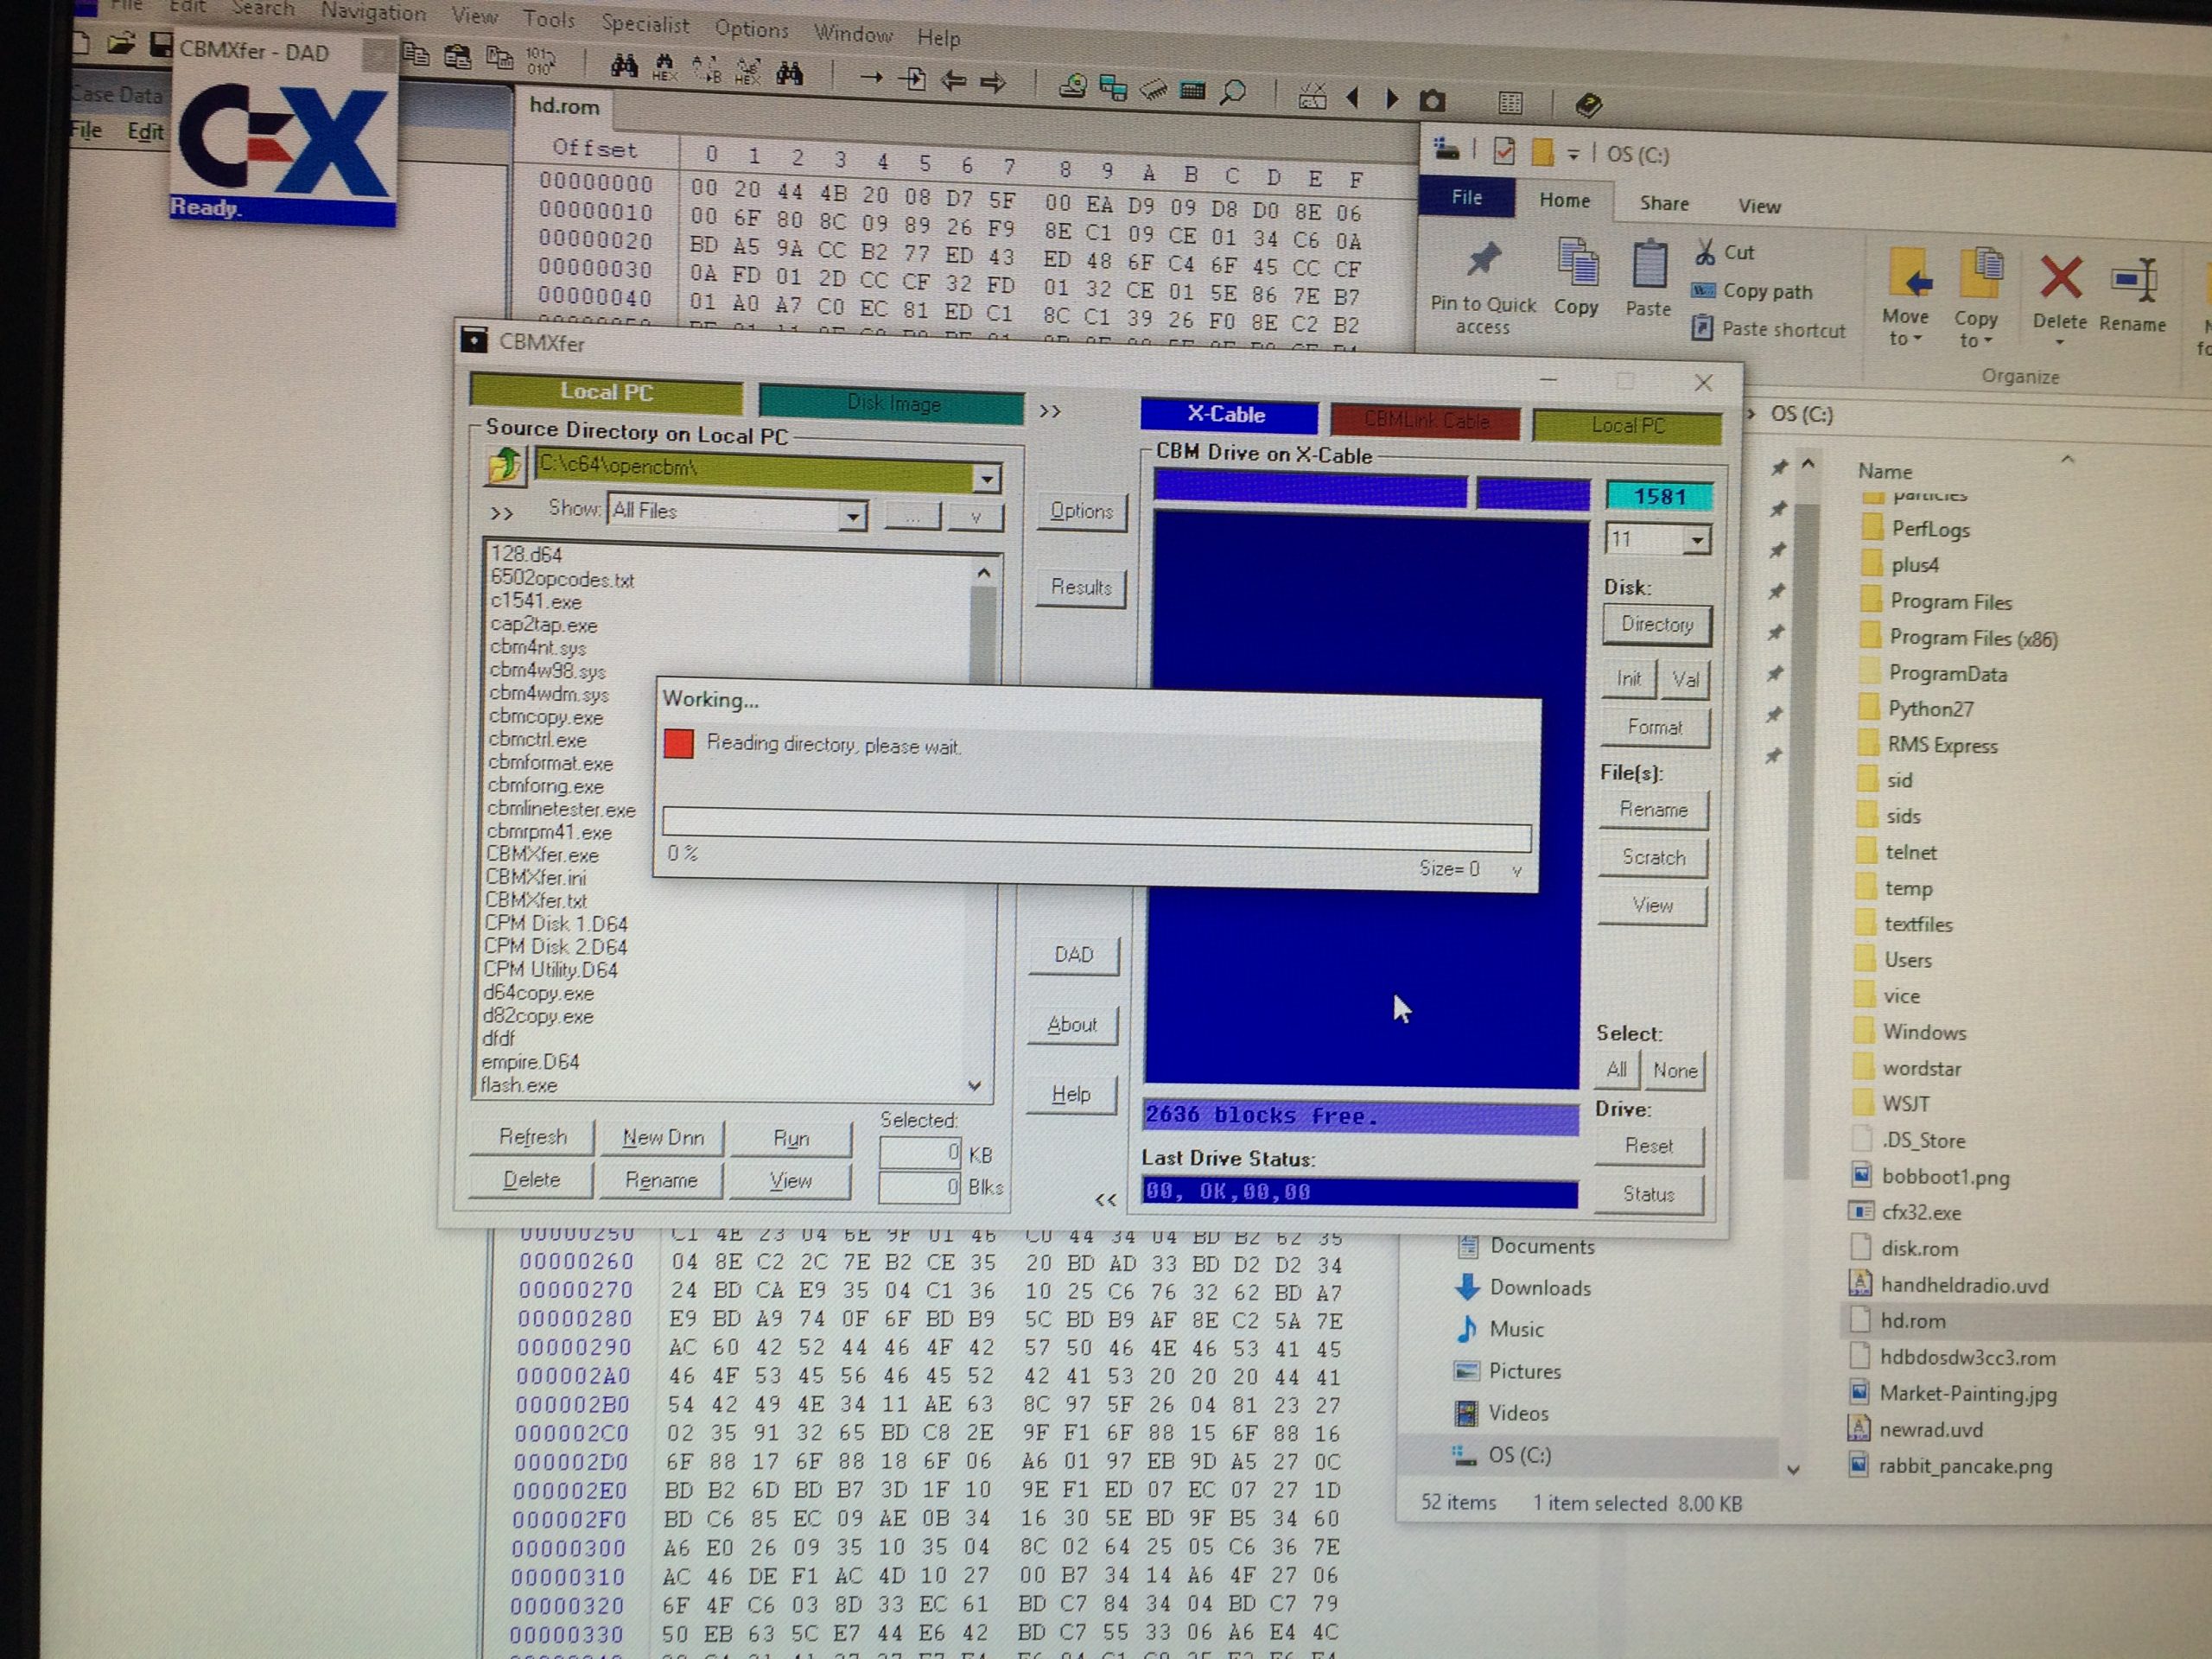This screenshot has width=2212, height=1659.
Task: Select CBMXfer.exe in local file list
Action: pyautogui.click(x=542, y=855)
